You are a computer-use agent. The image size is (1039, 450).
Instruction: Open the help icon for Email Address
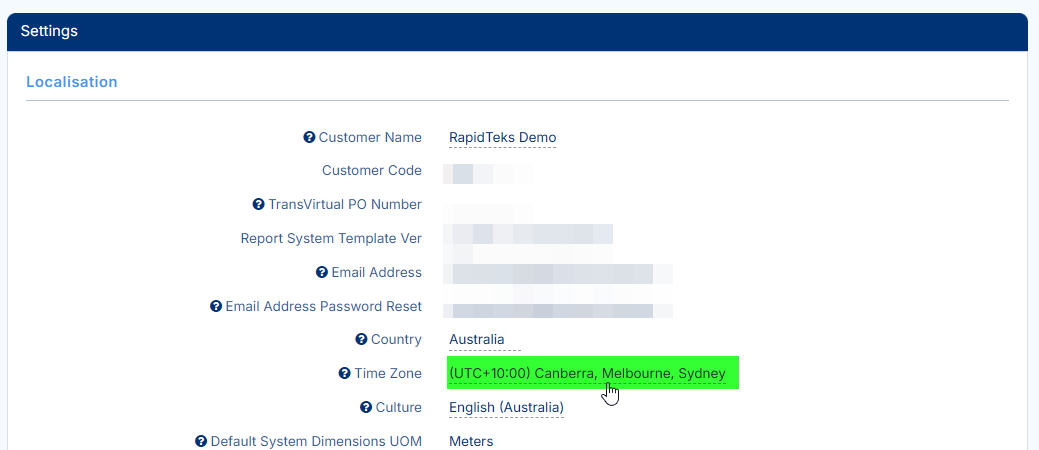click(x=322, y=272)
